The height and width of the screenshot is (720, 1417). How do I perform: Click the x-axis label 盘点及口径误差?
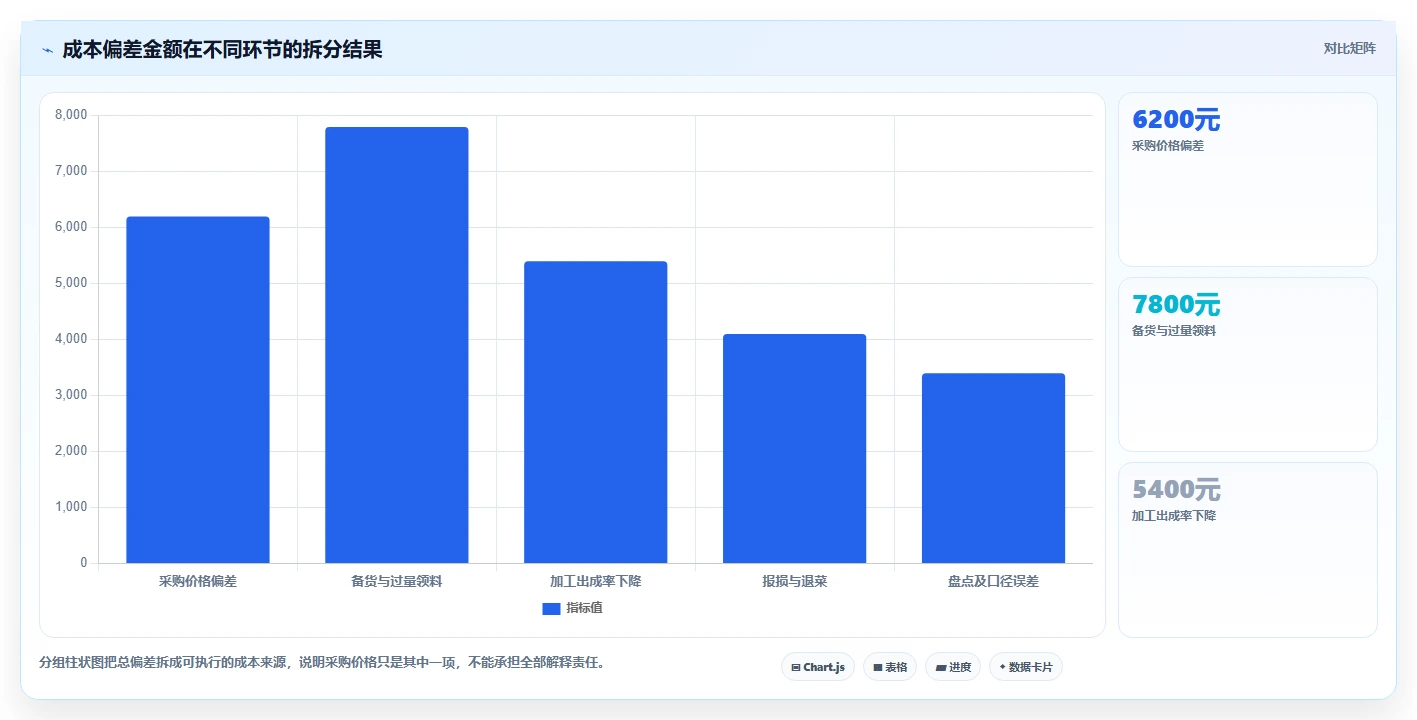click(994, 581)
